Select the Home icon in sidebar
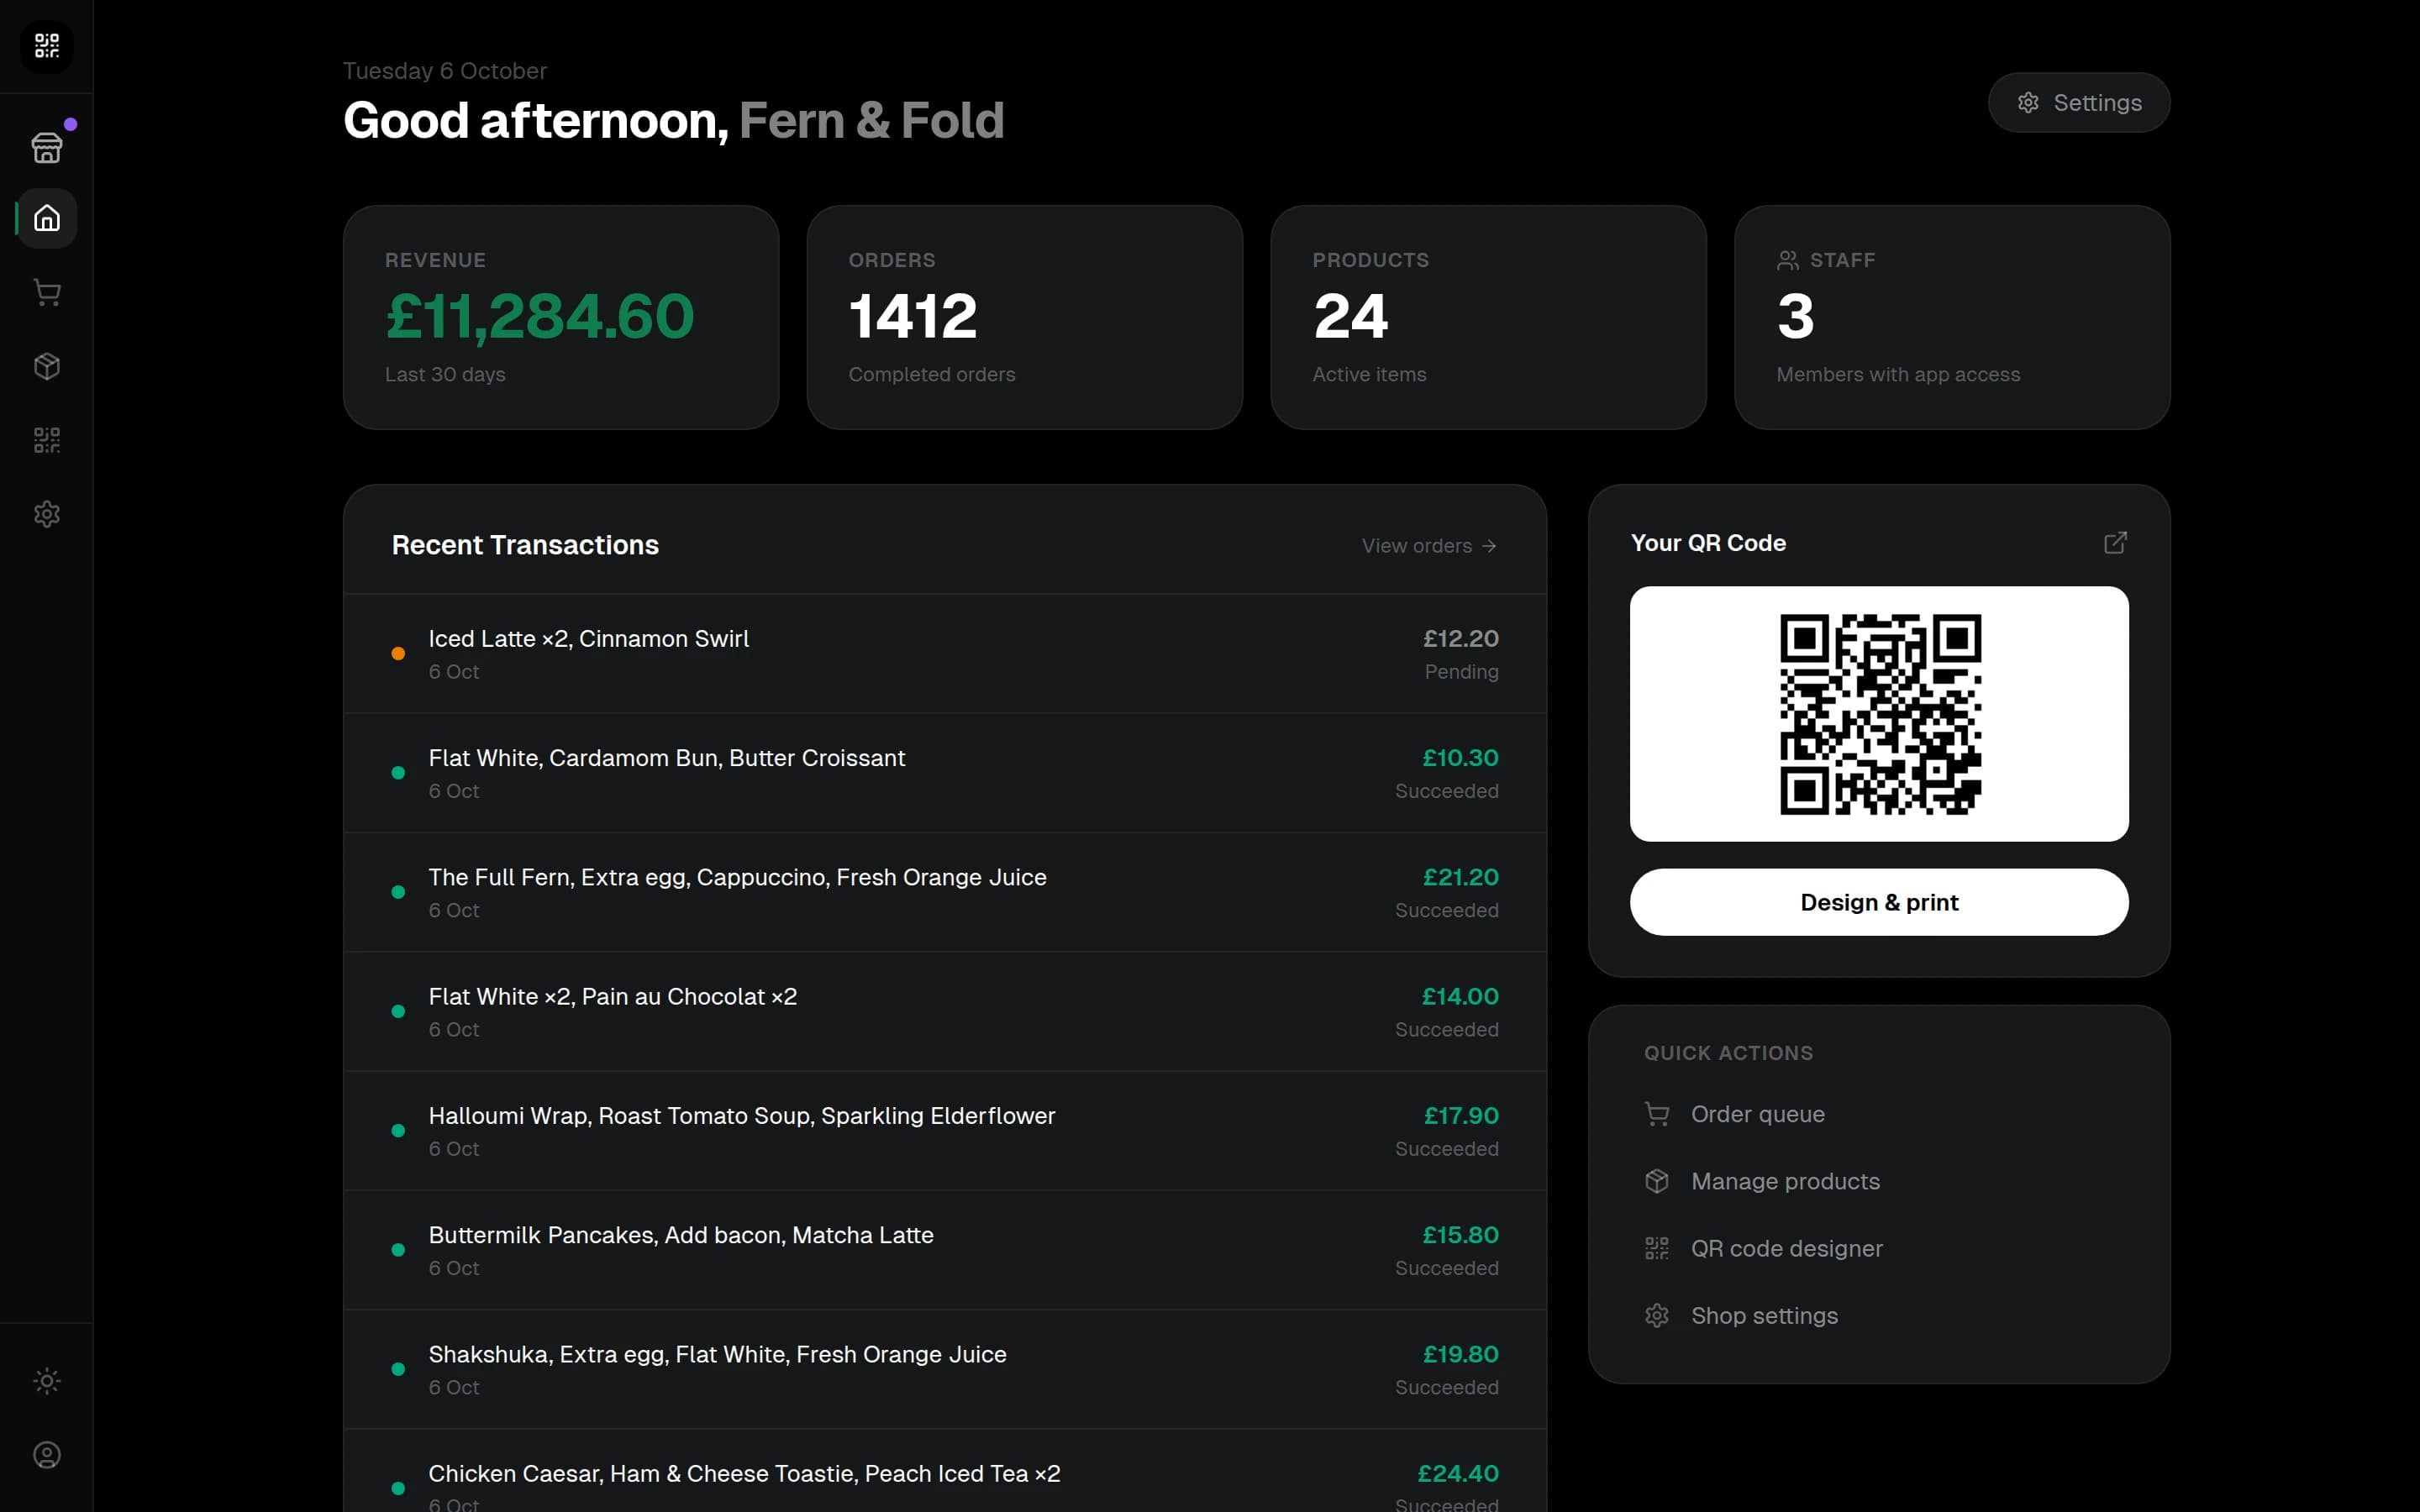2420x1512 pixels. tap(47, 218)
